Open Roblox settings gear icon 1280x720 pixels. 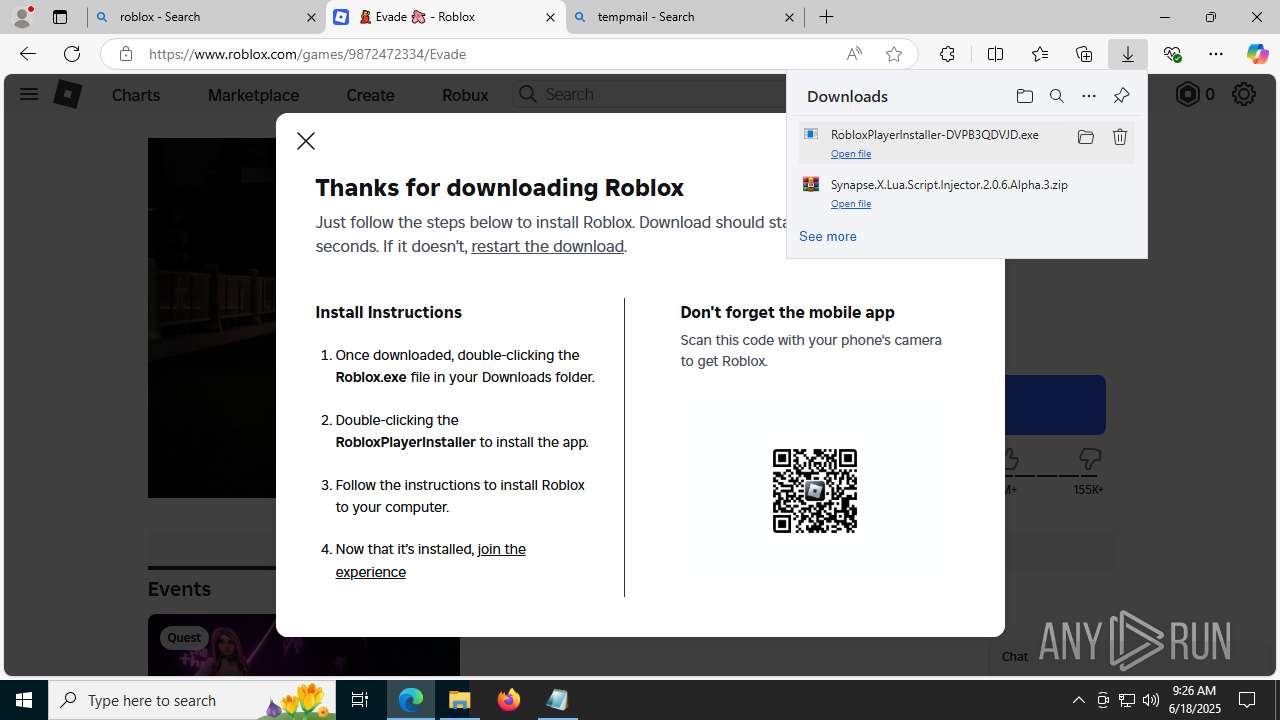pos(1244,94)
